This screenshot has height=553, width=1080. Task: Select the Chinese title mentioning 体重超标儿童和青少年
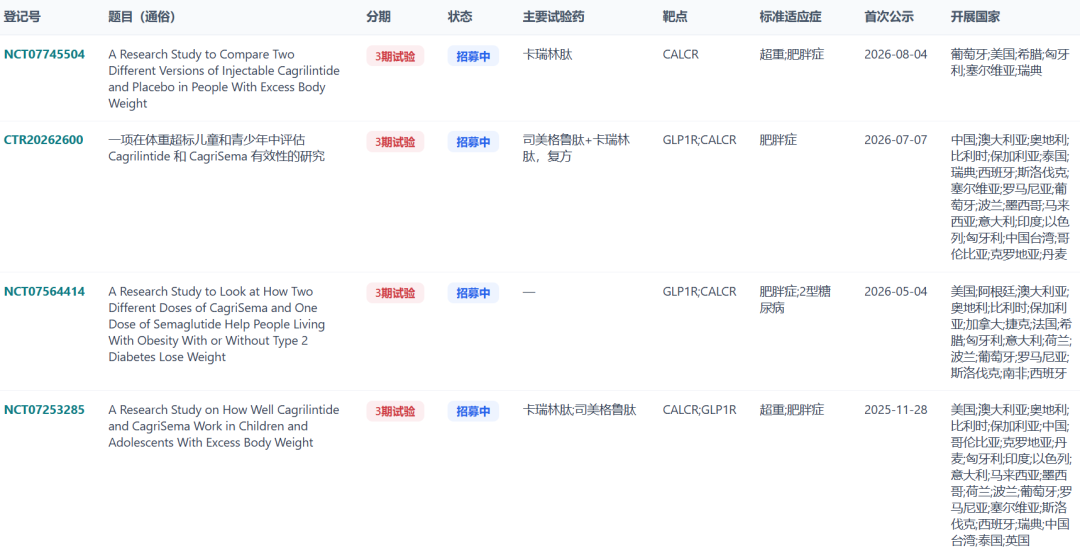[x=216, y=149]
